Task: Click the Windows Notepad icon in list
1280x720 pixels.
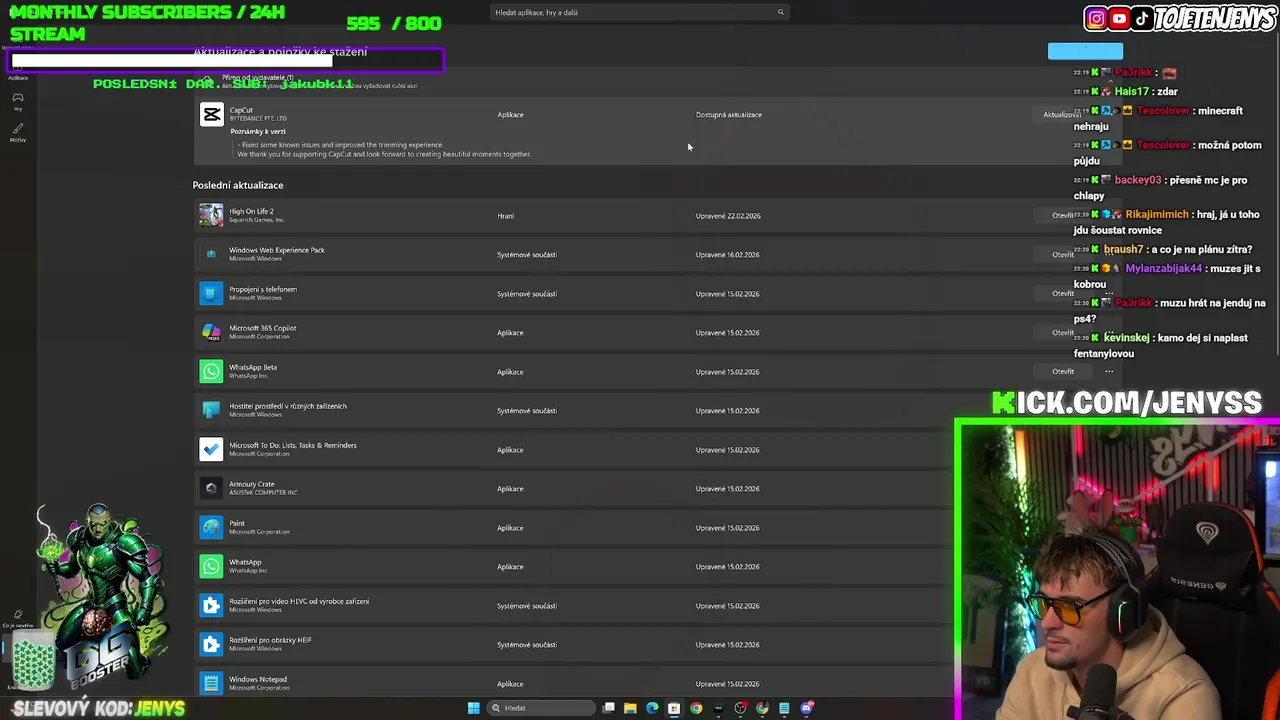Action: (x=211, y=683)
